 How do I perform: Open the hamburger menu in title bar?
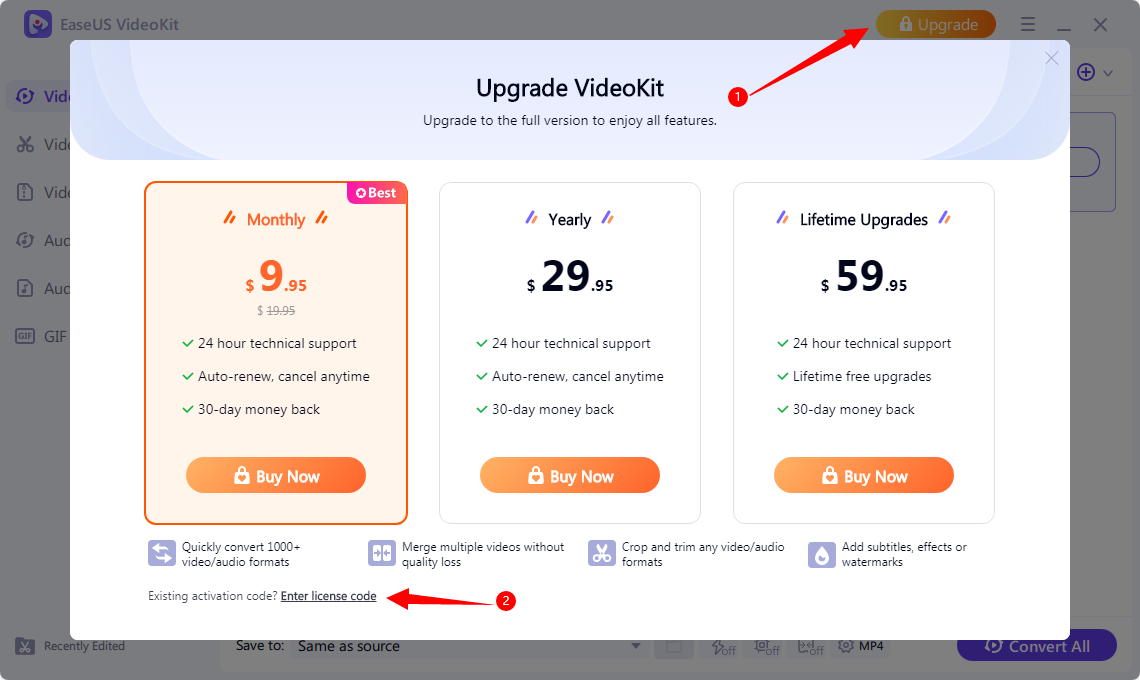pos(1027,24)
